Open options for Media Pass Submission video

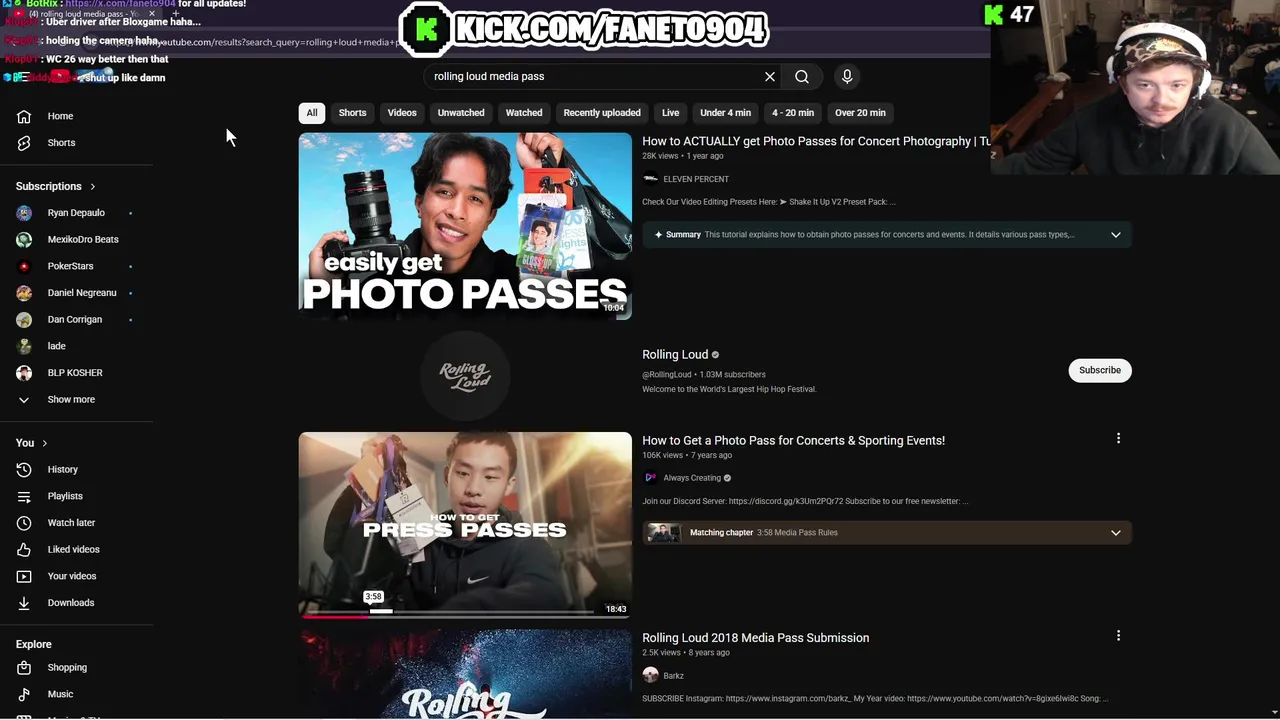[1118, 635]
